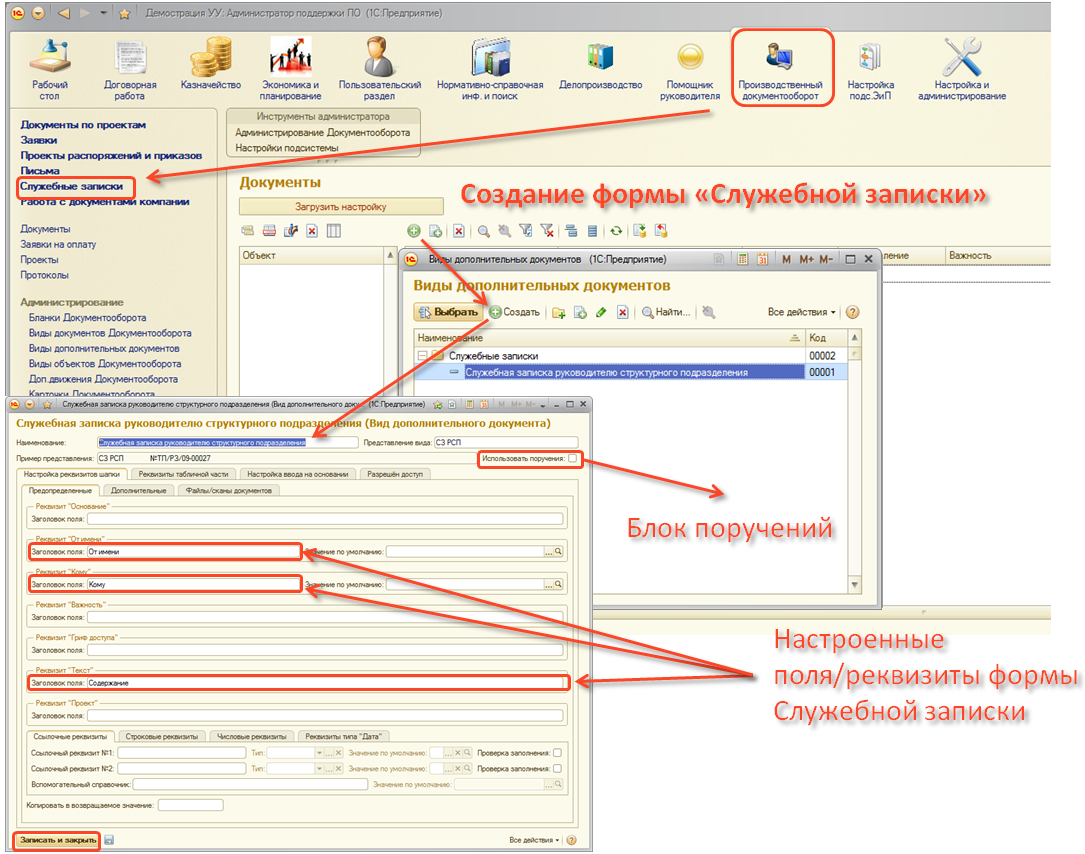Expand Тип dropdown for Ссылочный реквизит №1

pos(319,753)
